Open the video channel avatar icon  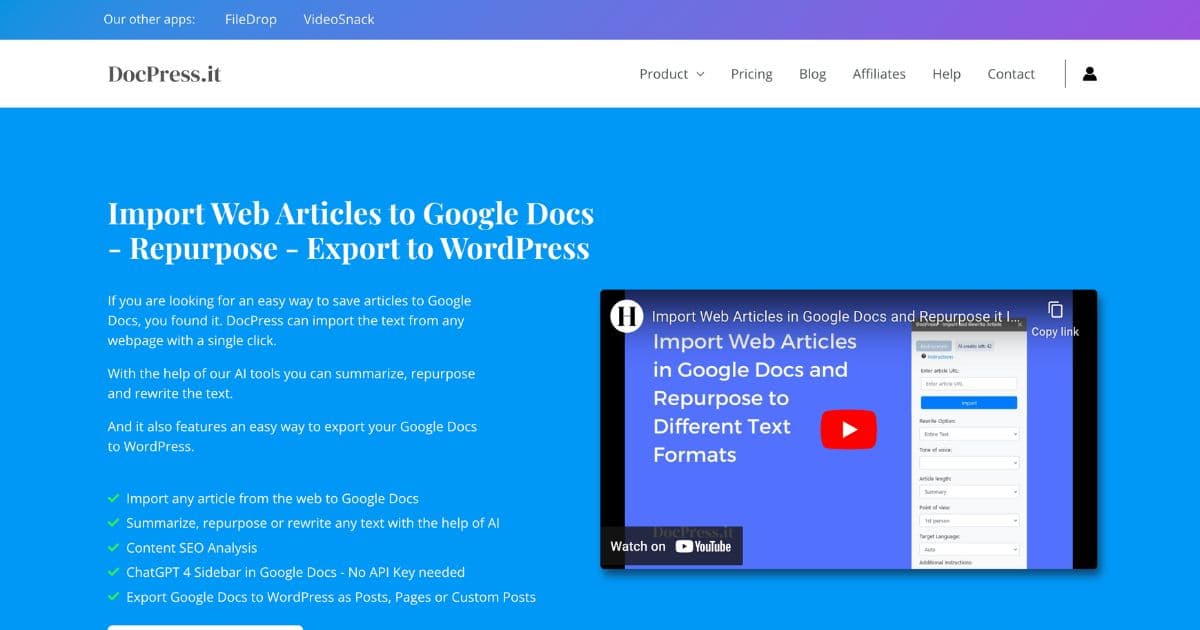coord(627,316)
